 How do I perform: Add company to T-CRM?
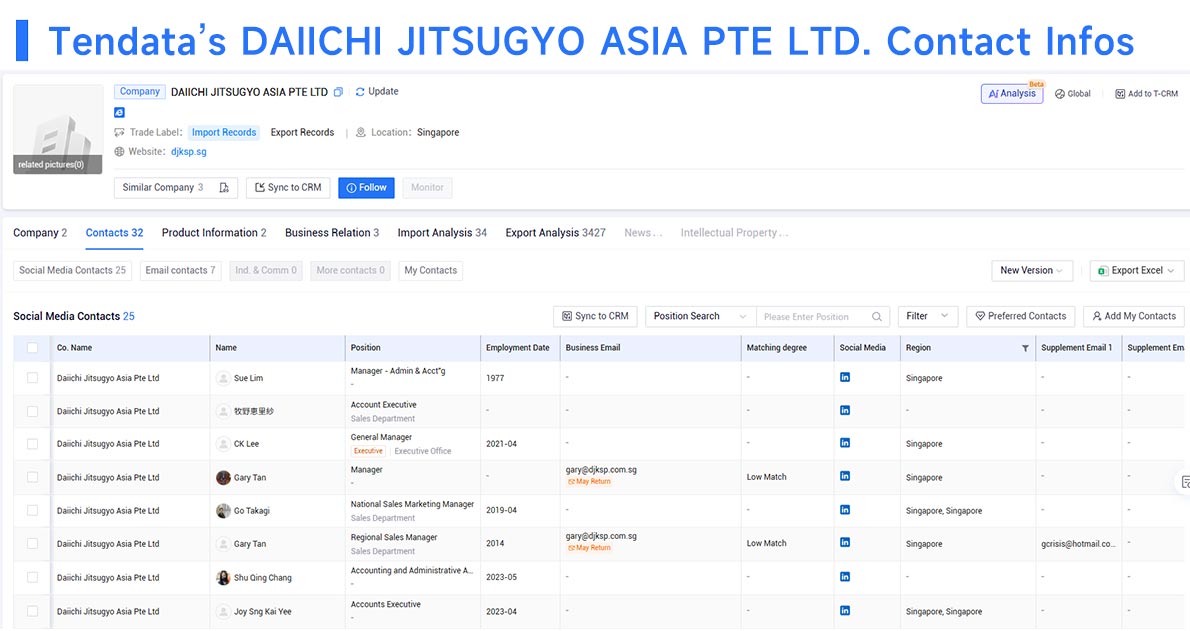pos(1146,94)
